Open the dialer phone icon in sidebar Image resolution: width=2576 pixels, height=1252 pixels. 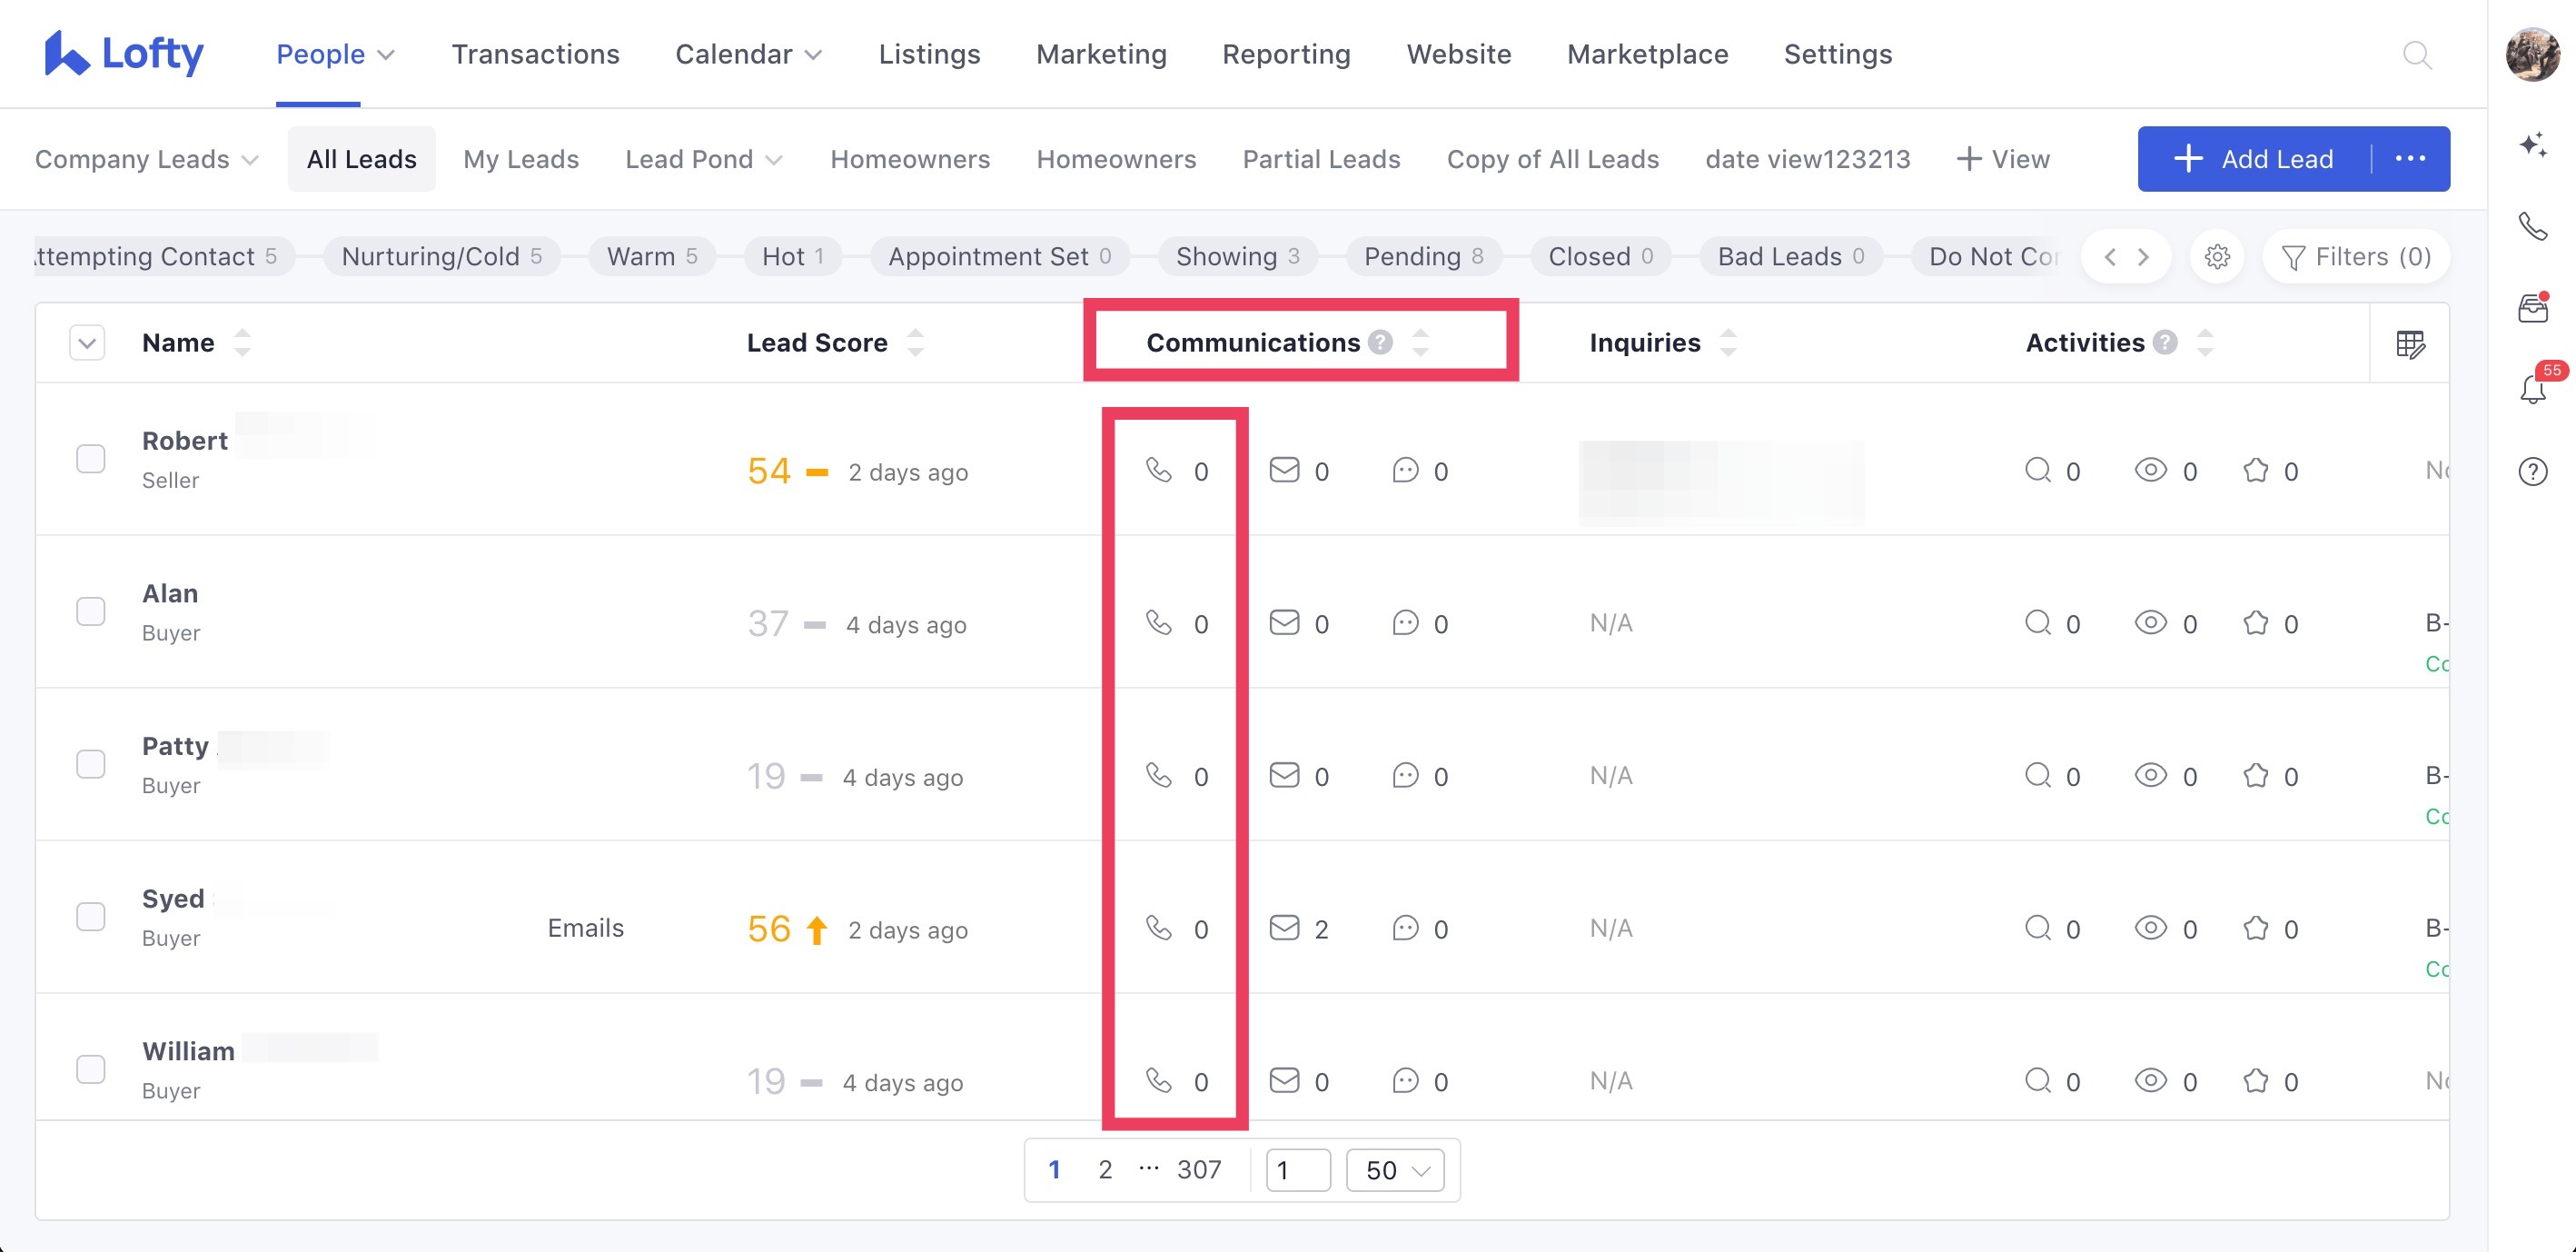(2532, 227)
